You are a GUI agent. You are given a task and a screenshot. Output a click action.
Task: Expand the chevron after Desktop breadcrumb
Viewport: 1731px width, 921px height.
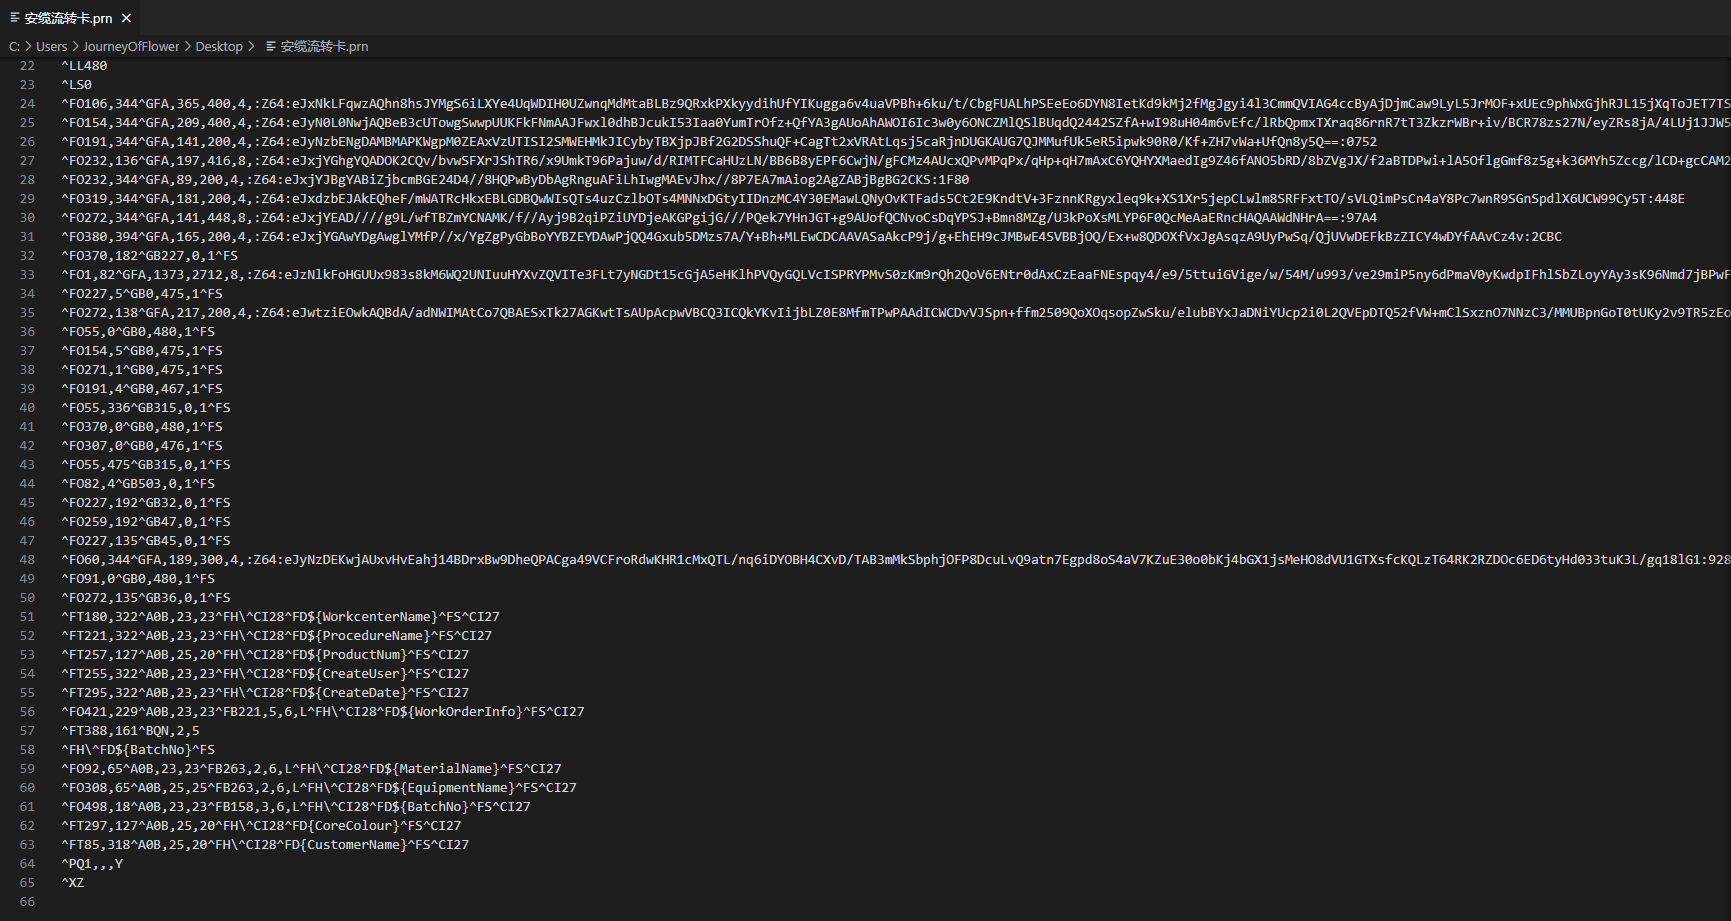click(x=251, y=46)
